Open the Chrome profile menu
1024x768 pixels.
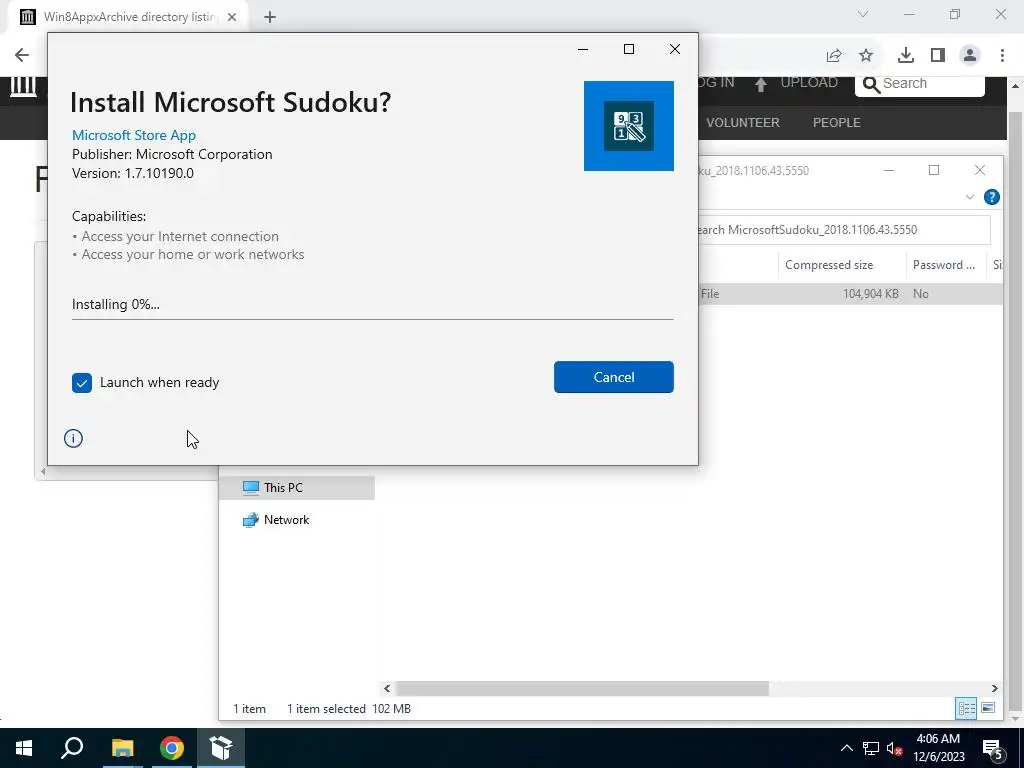pyautogui.click(x=970, y=56)
